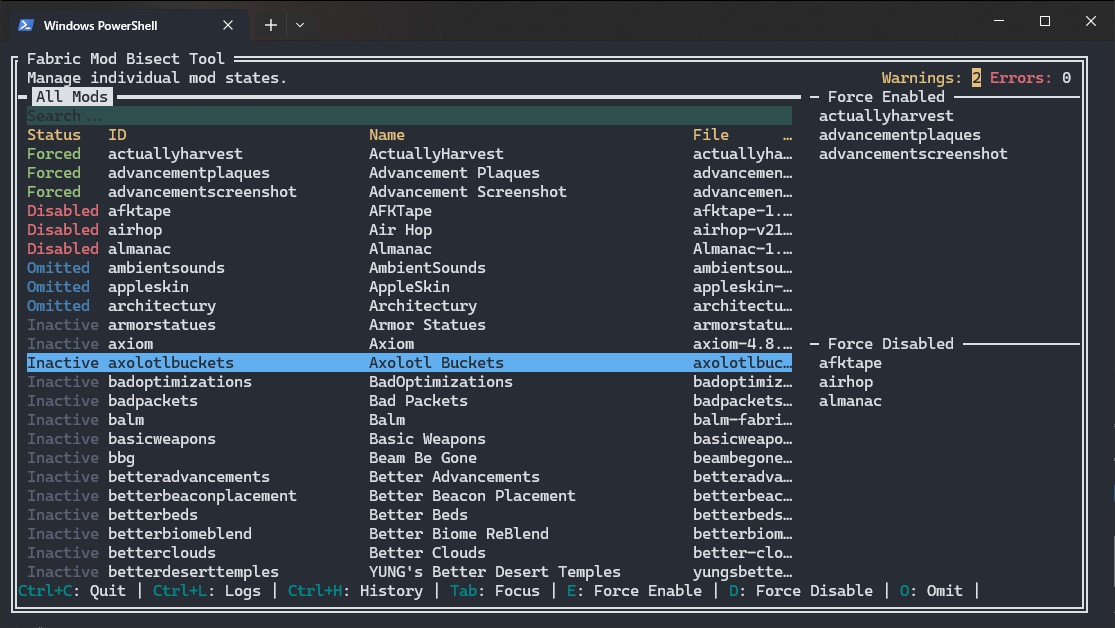
Task: Select the actuallyharvest mod row
Action: (x=409, y=154)
